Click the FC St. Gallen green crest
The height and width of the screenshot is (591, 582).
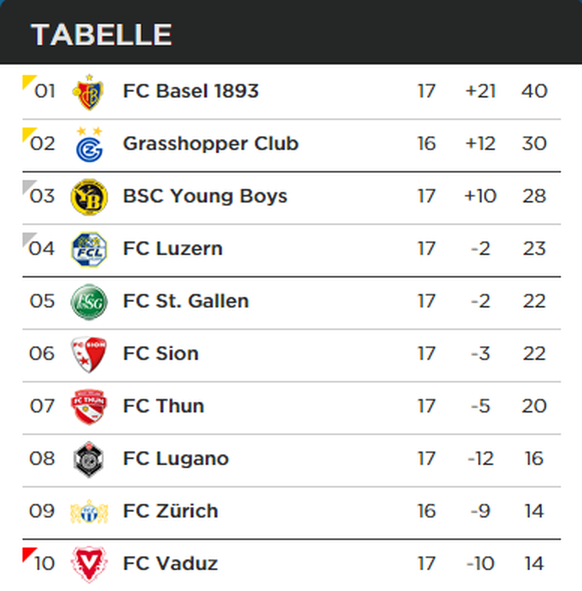tap(89, 302)
